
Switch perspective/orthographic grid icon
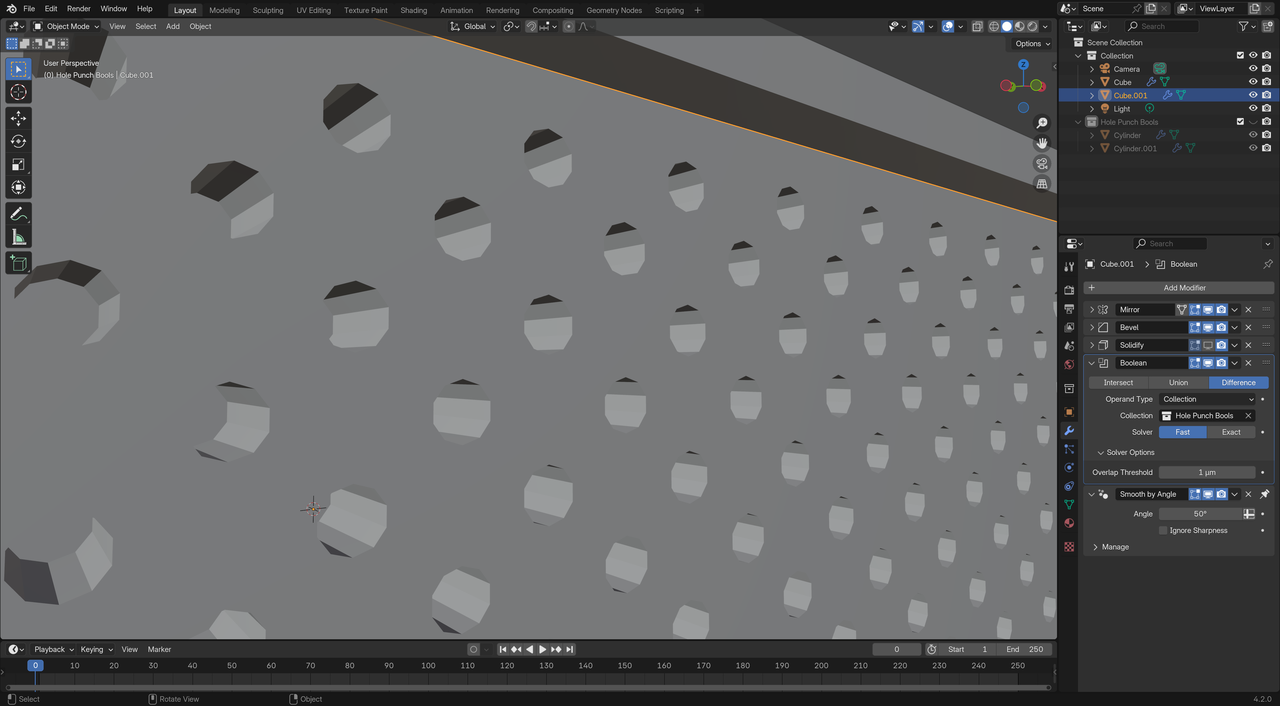point(1042,184)
